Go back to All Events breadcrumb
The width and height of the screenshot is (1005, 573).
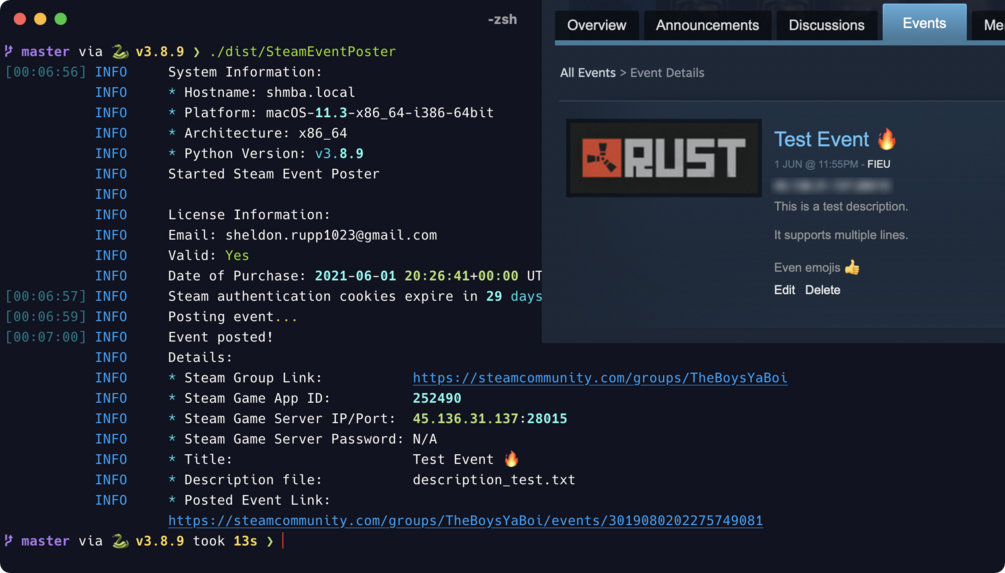(x=587, y=73)
